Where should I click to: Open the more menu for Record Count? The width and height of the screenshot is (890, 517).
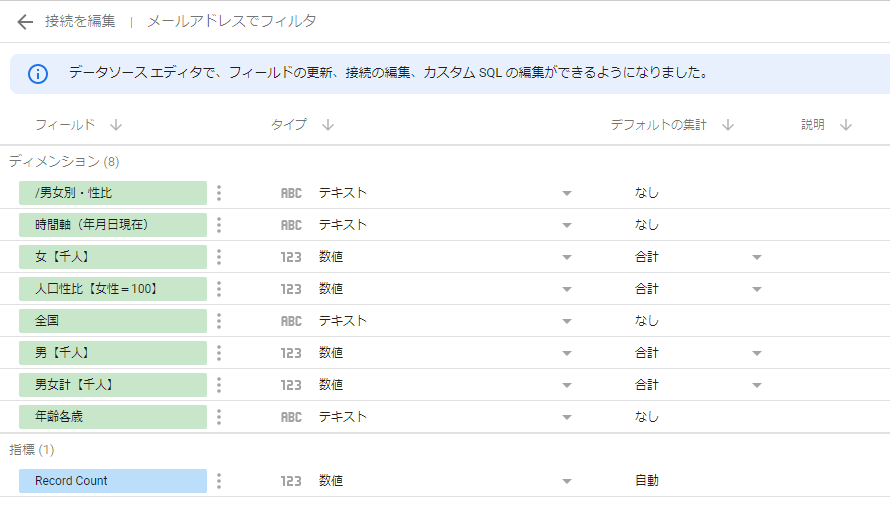tap(219, 481)
